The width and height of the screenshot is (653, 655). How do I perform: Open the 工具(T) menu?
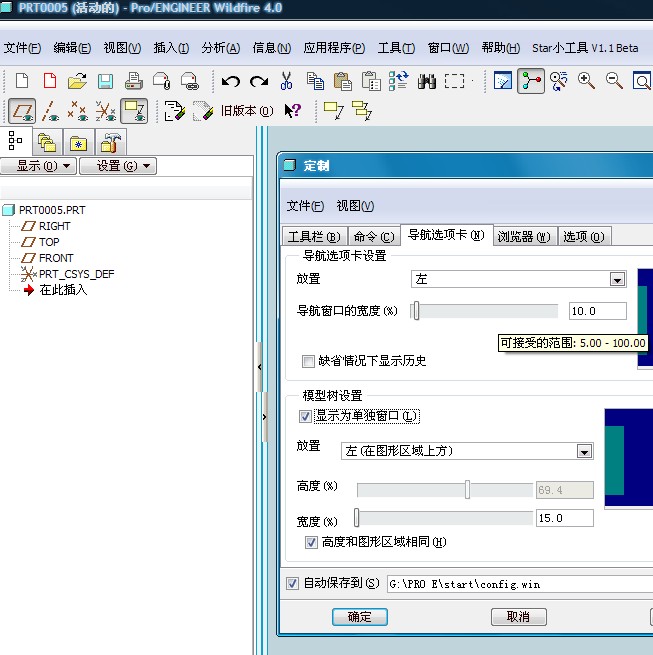pos(396,48)
